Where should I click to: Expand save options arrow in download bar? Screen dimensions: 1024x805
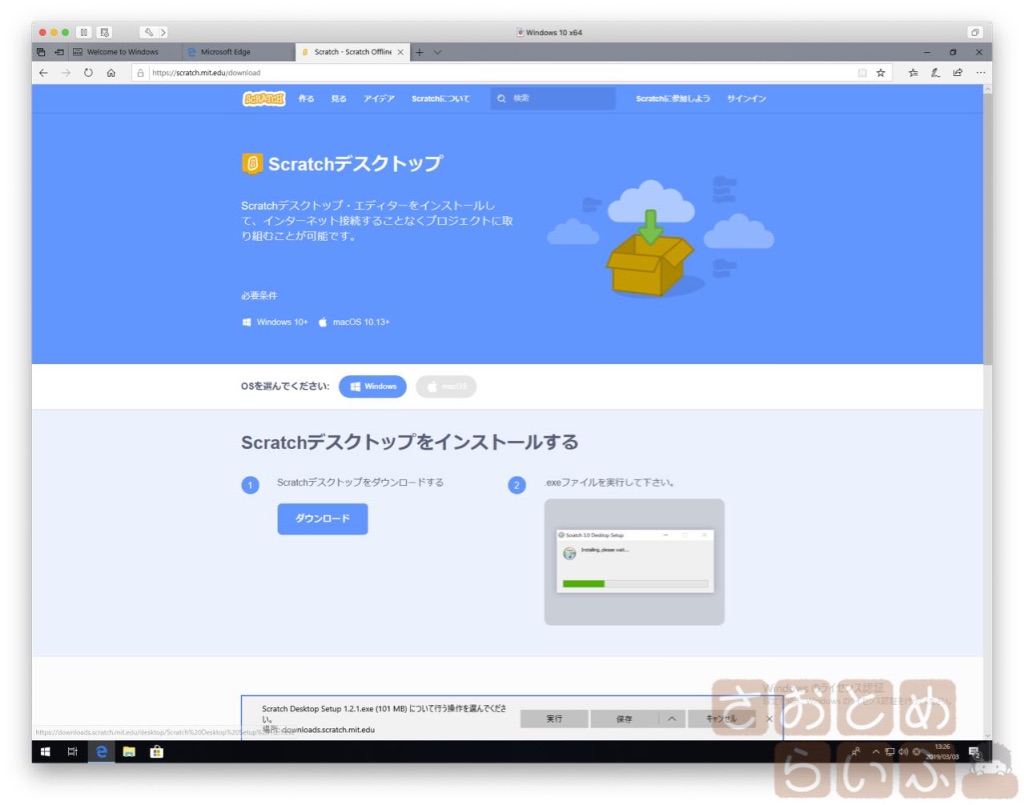point(672,719)
